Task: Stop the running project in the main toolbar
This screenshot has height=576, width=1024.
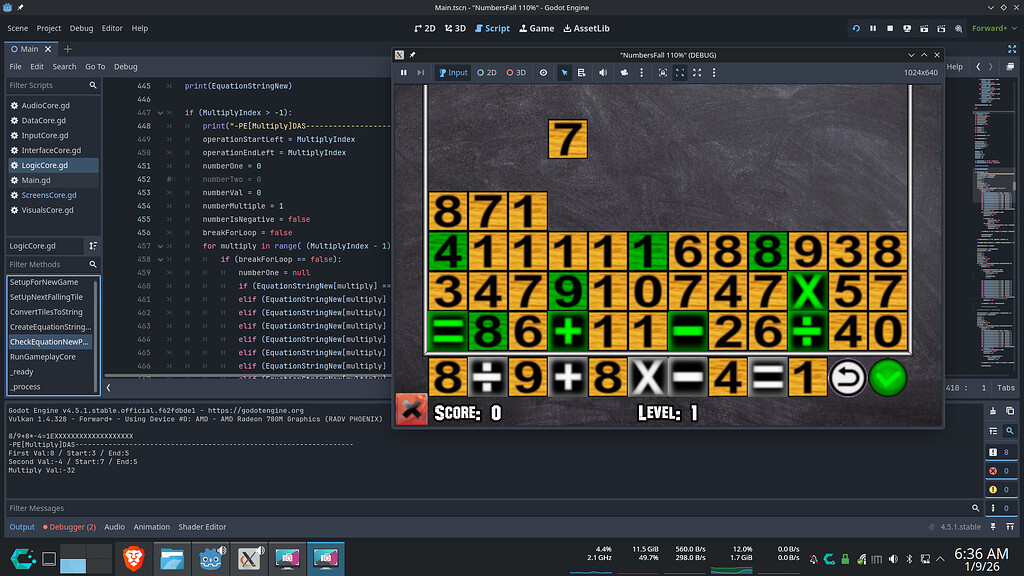Action: 889,28
